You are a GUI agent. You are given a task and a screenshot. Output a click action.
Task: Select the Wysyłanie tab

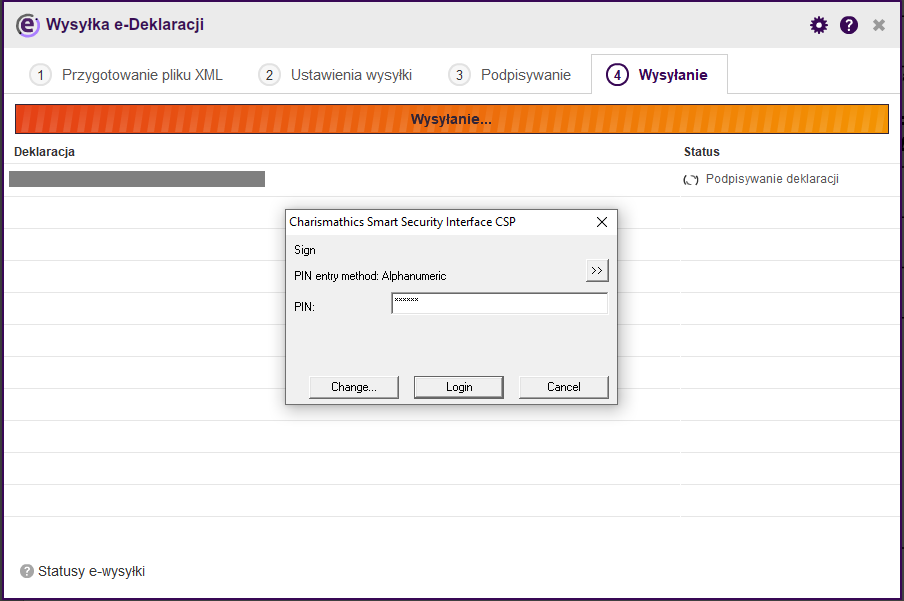coord(659,74)
